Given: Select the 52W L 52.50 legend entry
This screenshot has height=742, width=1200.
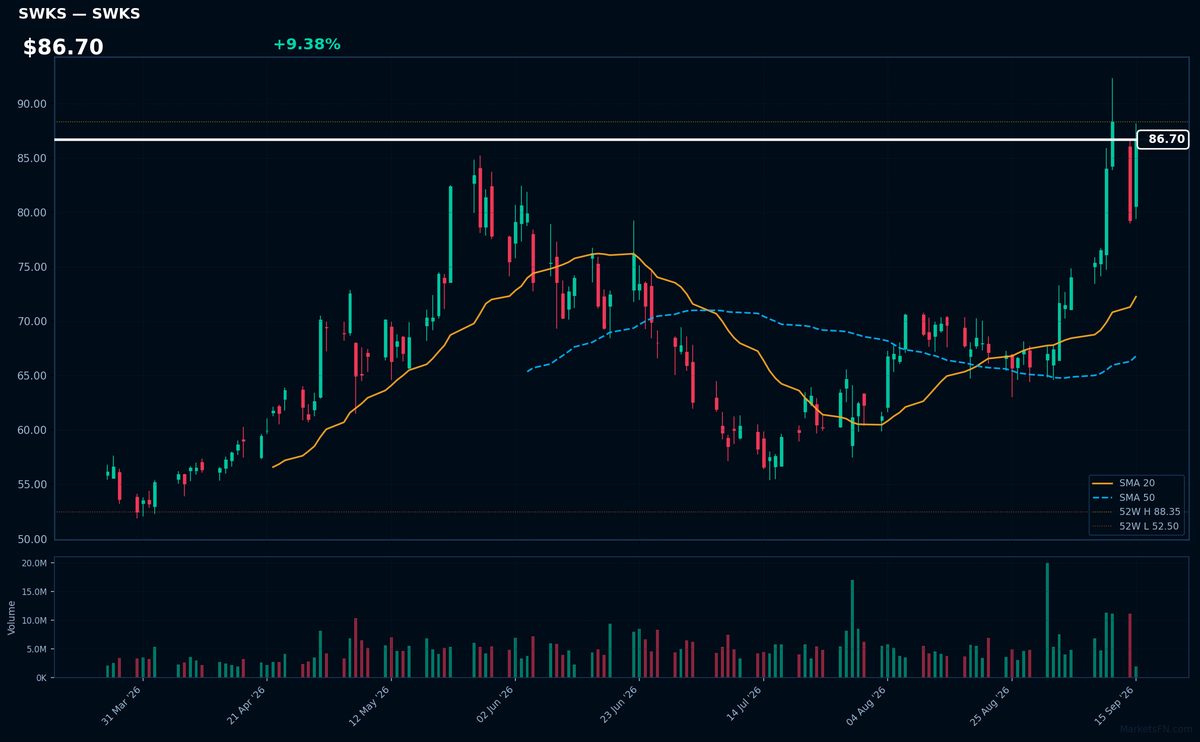Looking at the screenshot, I should 1138,526.
